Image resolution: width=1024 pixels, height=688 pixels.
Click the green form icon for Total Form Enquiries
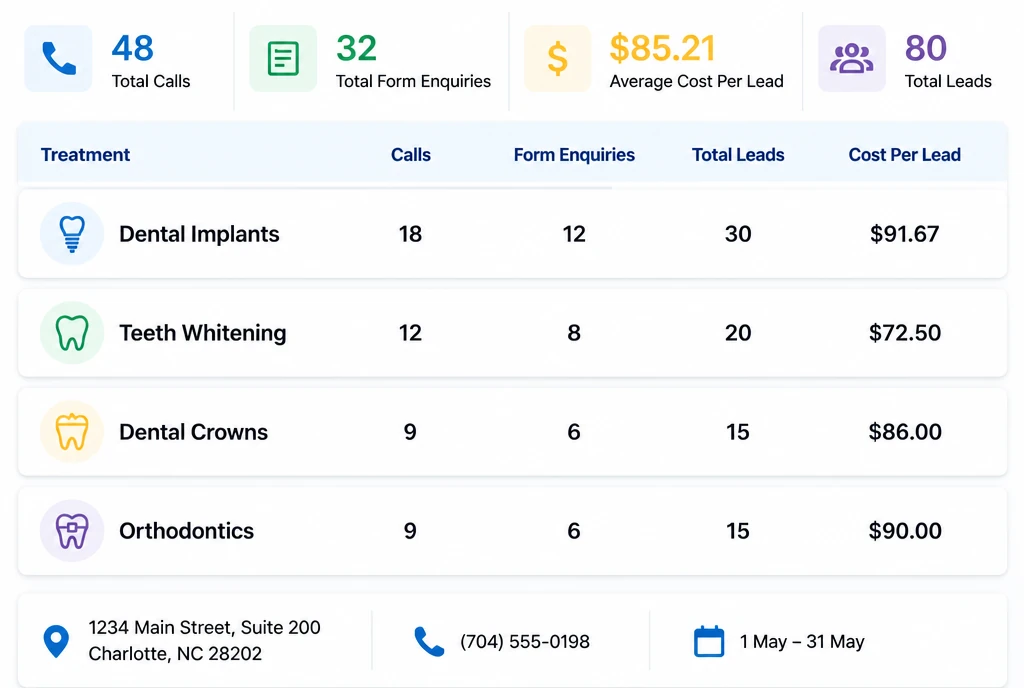pos(283,59)
